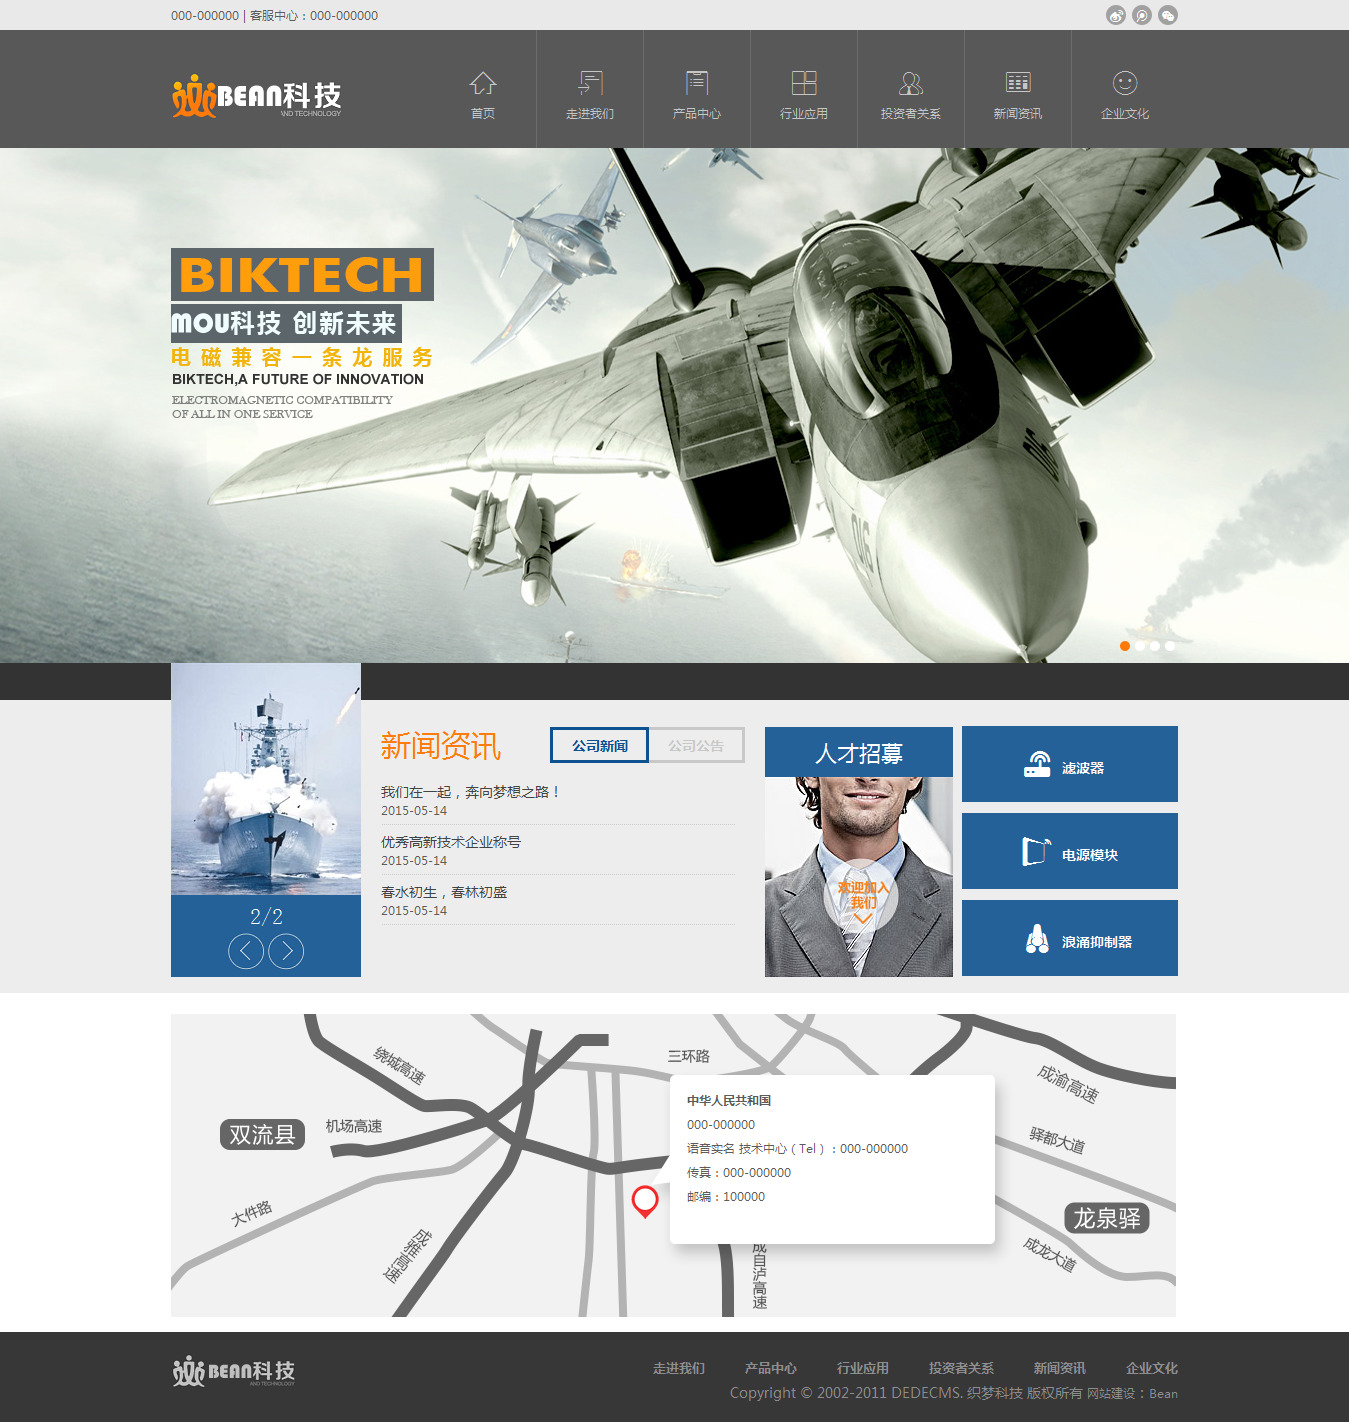This screenshot has width=1349, height=1422.
Task: Click the red map location pin
Action: (645, 1200)
